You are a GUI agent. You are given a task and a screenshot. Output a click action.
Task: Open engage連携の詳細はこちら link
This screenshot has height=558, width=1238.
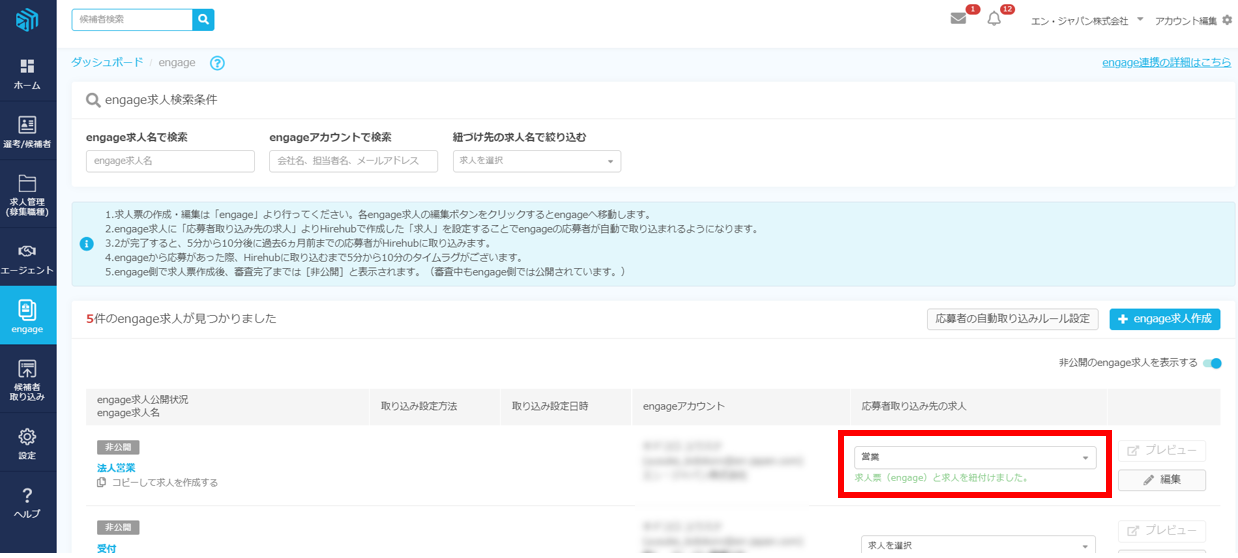pyautogui.click(x=1166, y=62)
